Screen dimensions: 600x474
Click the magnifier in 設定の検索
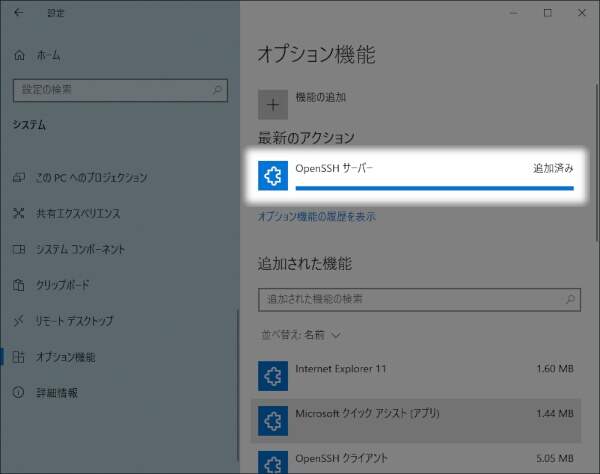(217, 90)
